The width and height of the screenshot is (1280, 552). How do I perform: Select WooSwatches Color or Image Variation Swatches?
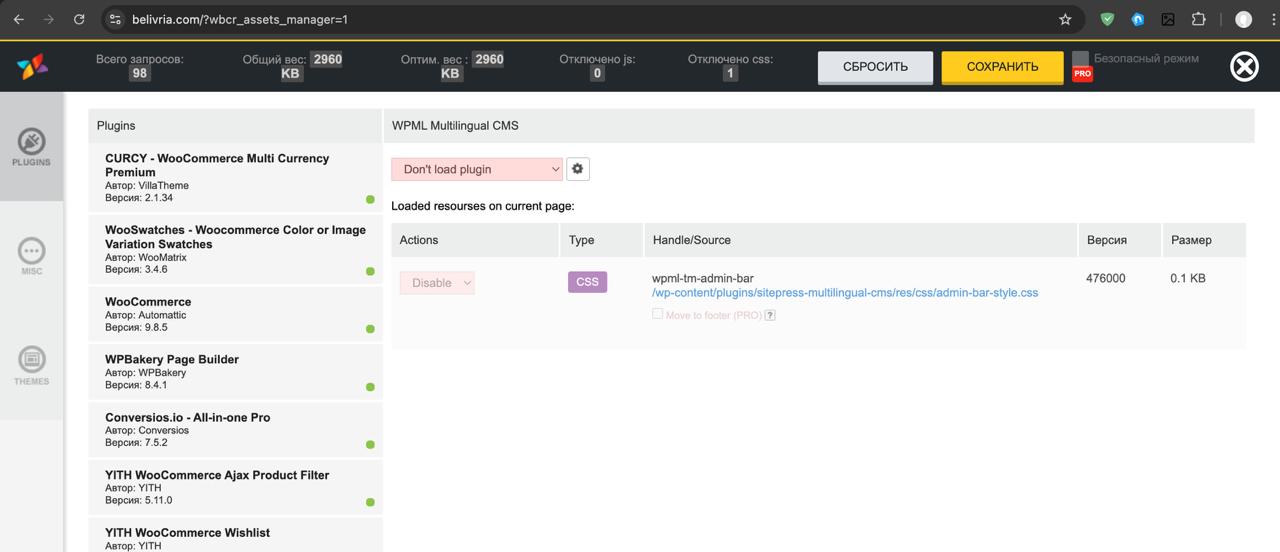pyautogui.click(x=235, y=250)
